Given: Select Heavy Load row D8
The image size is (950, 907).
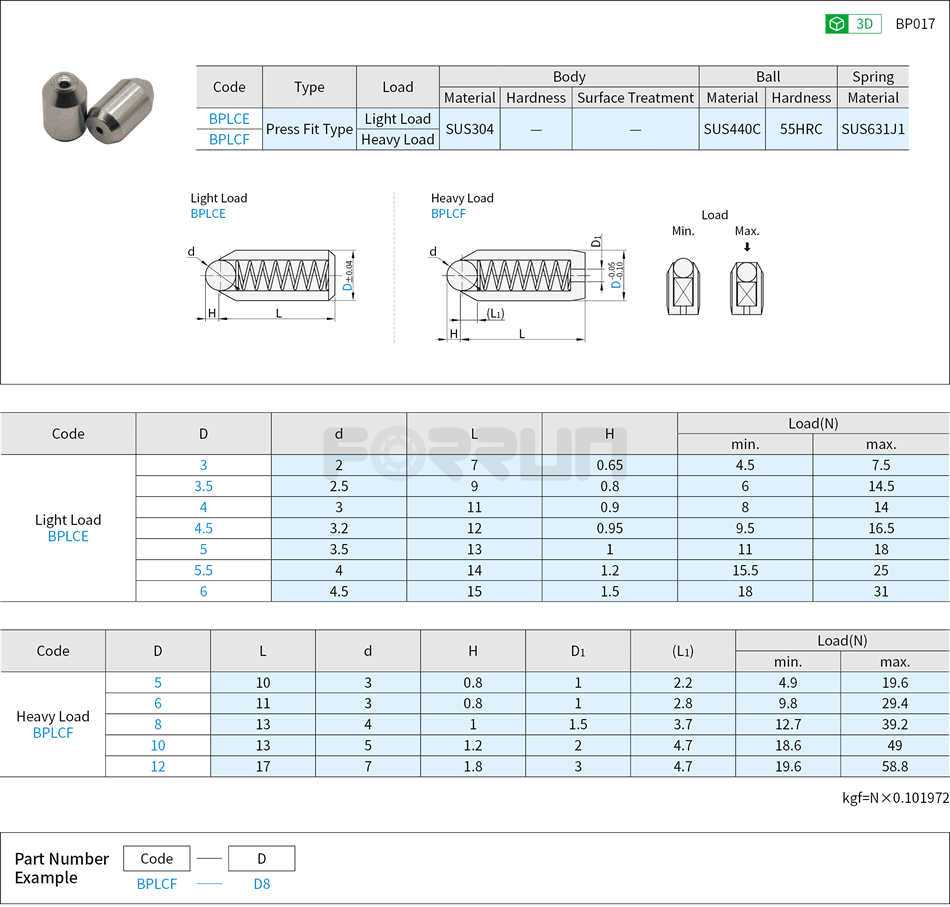Looking at the screenshot, I should [x=158, y=724].
